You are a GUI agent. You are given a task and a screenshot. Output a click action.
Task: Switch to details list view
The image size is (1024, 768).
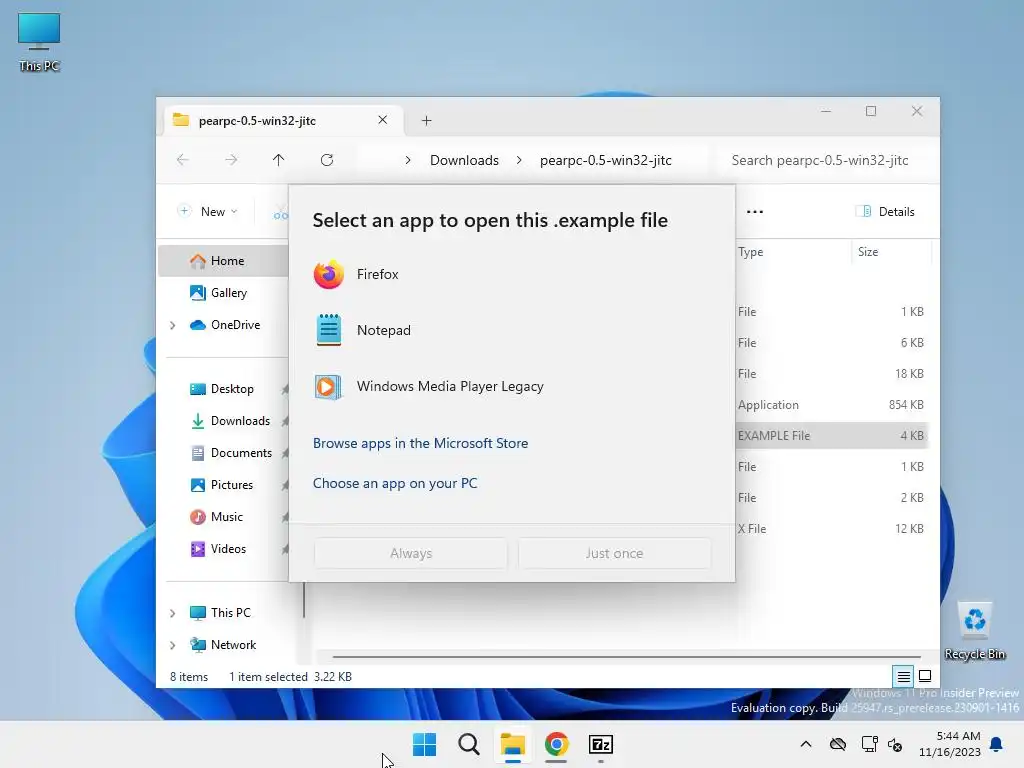coord(903,677)
